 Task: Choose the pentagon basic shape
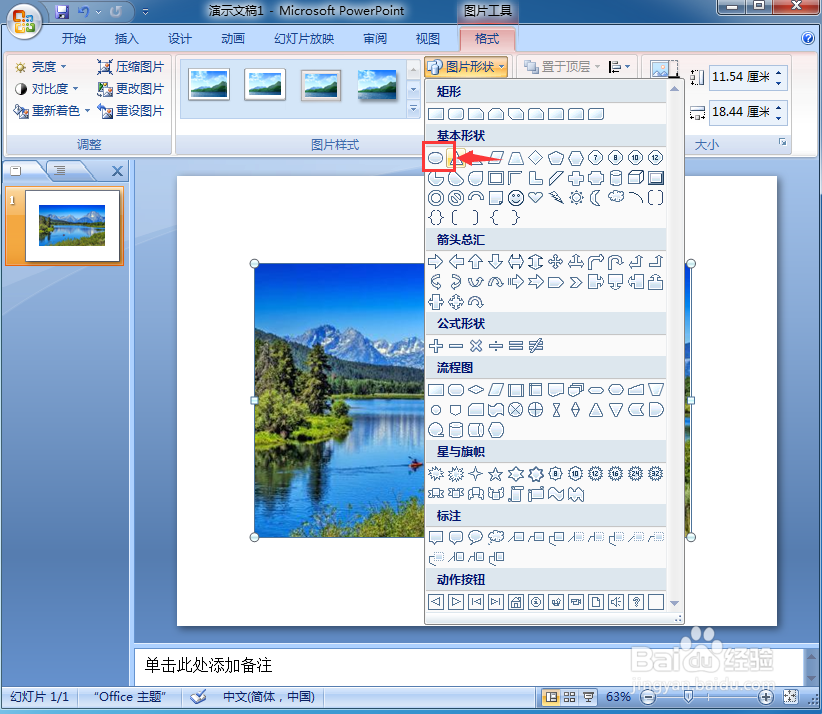click(556, 157)
